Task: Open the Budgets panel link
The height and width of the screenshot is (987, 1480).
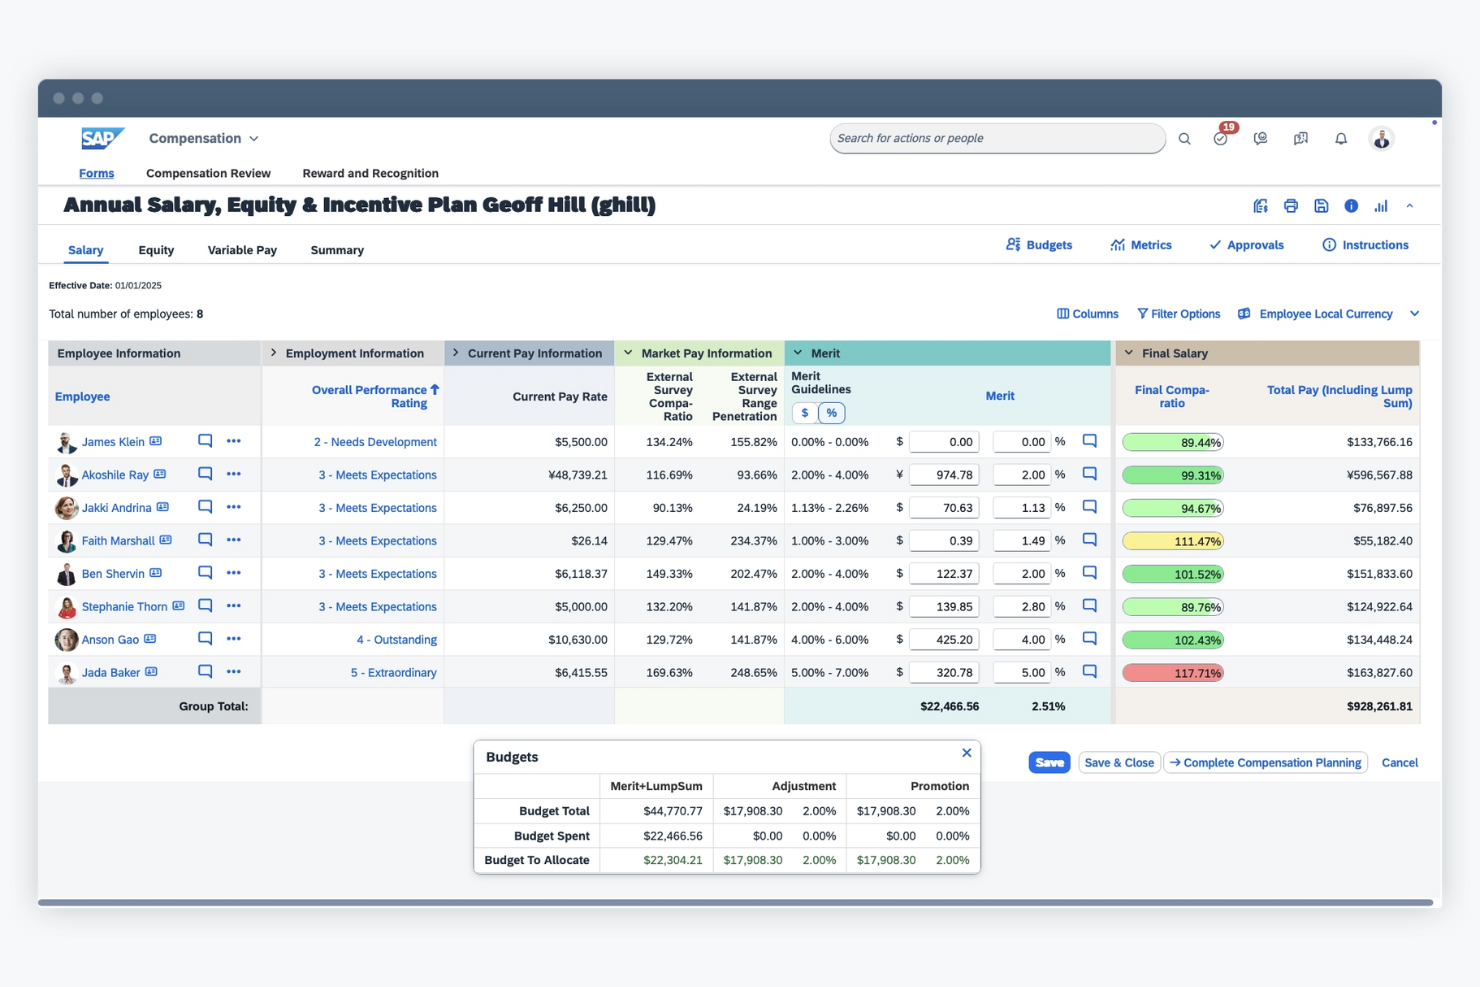Action: (1039, 245)
